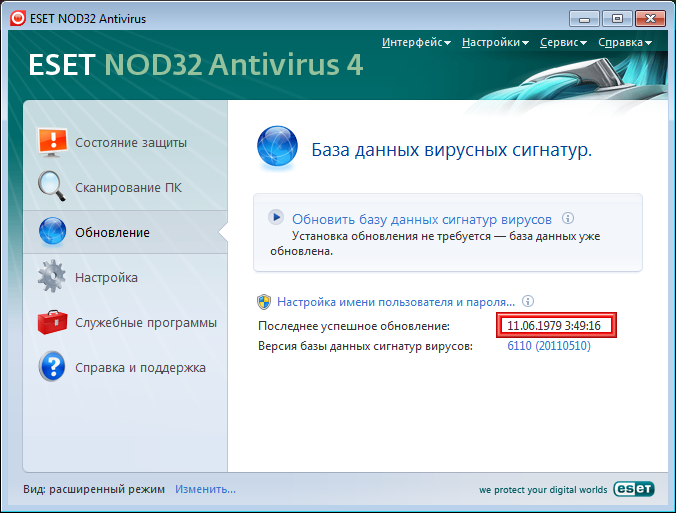Screen dimensions: 676x513
Task: Close the ESET NOD32 Antivirus window
Action: click(x=650, y=19)
